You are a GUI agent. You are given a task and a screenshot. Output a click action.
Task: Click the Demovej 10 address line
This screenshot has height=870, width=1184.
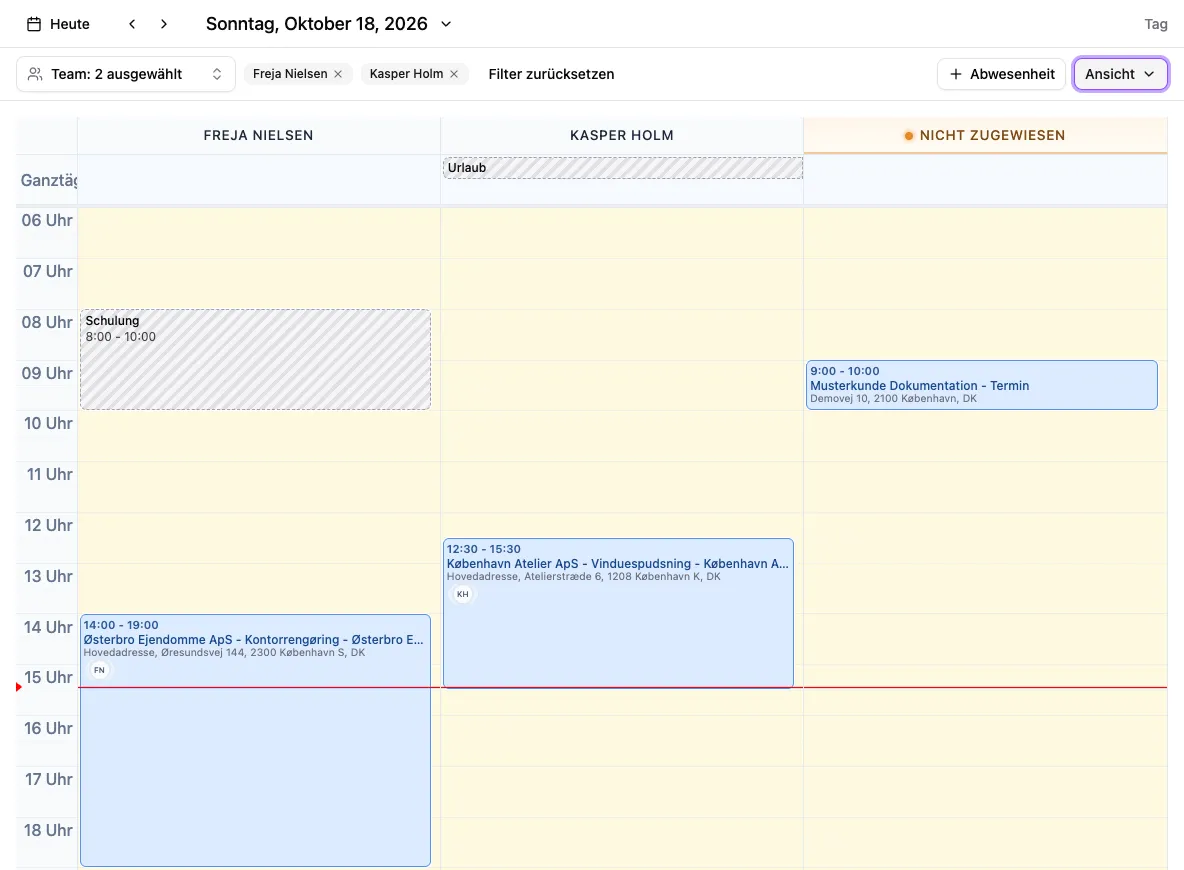pos(893,399)
